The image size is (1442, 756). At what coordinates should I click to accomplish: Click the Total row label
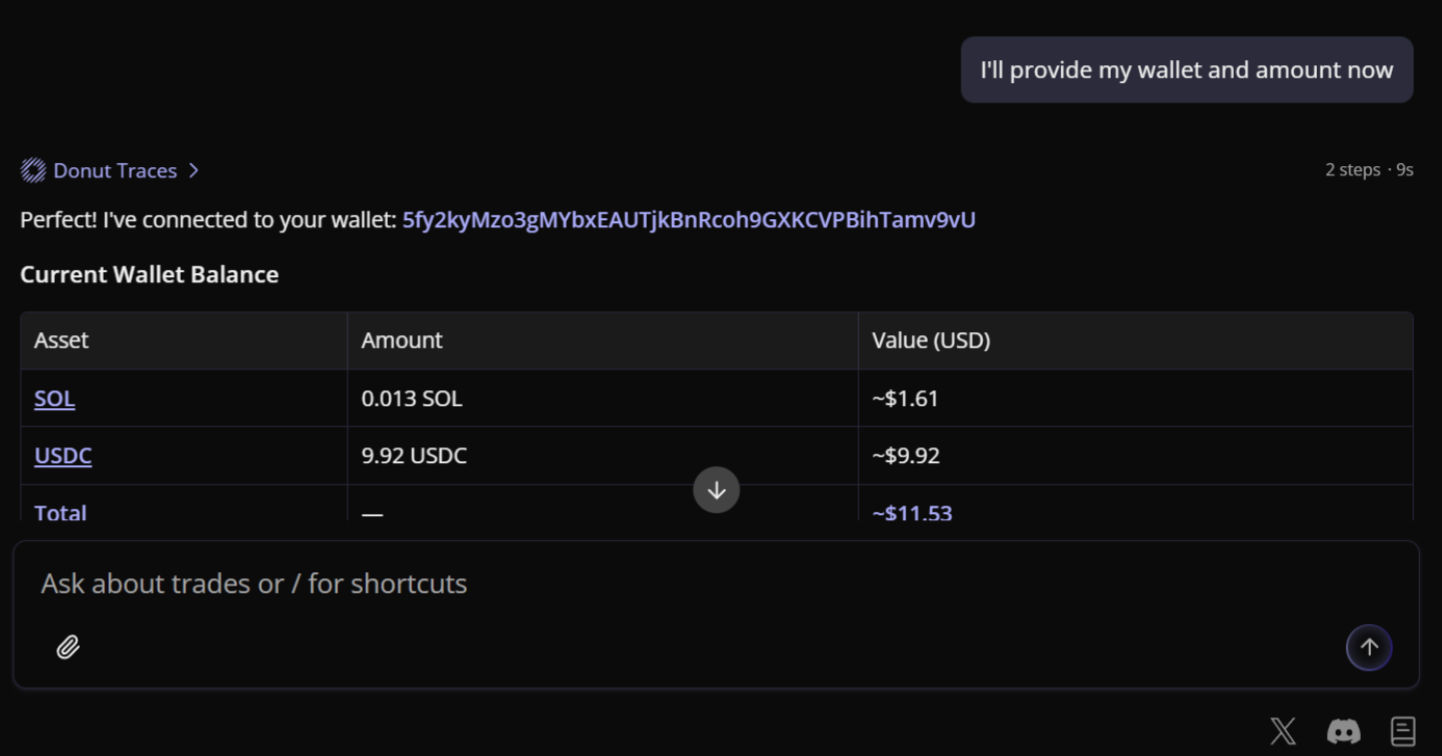tap(61, 512)
